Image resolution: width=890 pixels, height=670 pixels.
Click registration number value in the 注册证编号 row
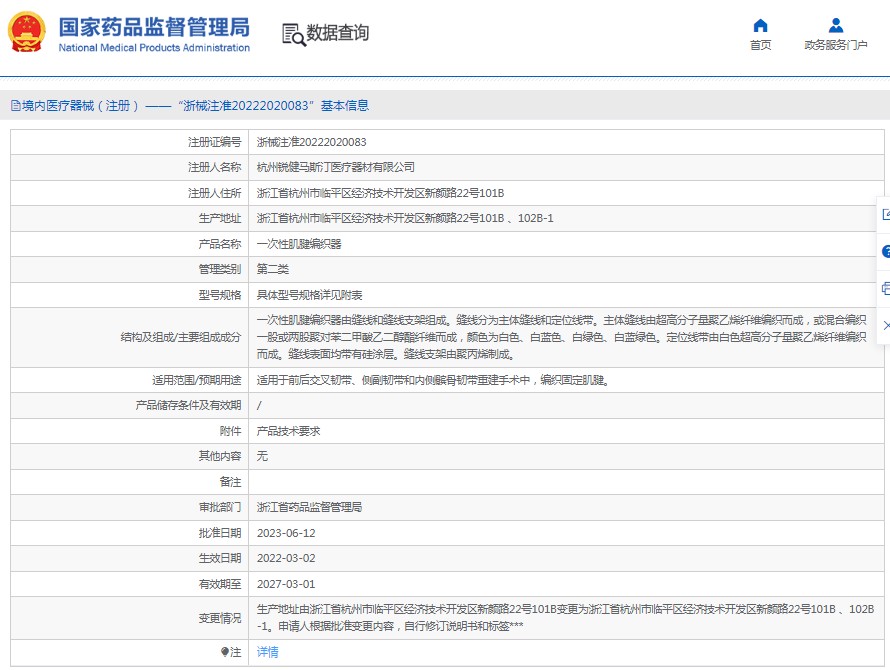pos(312,142)
